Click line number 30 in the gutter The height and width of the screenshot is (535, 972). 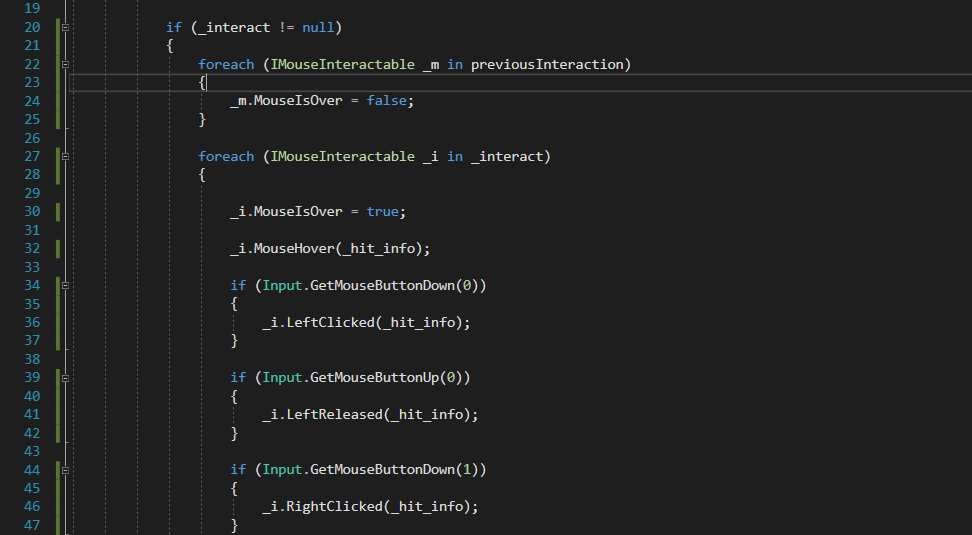click(30, 211)
